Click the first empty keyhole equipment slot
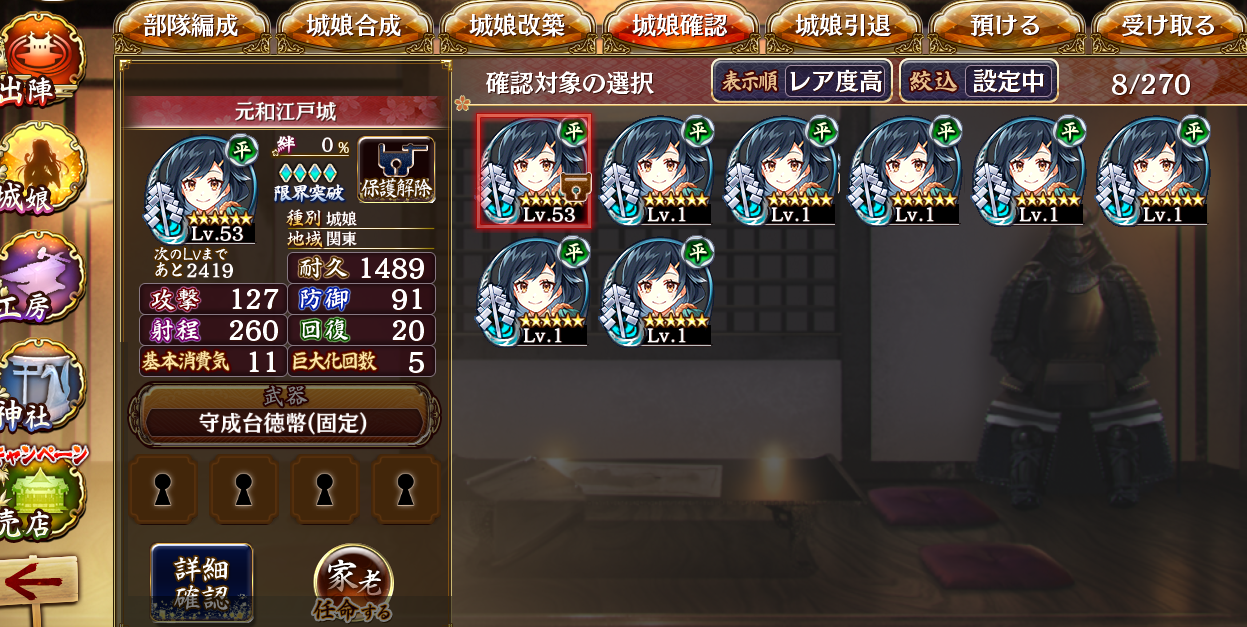Screen dimensions: 1247x627 (162, 489)
